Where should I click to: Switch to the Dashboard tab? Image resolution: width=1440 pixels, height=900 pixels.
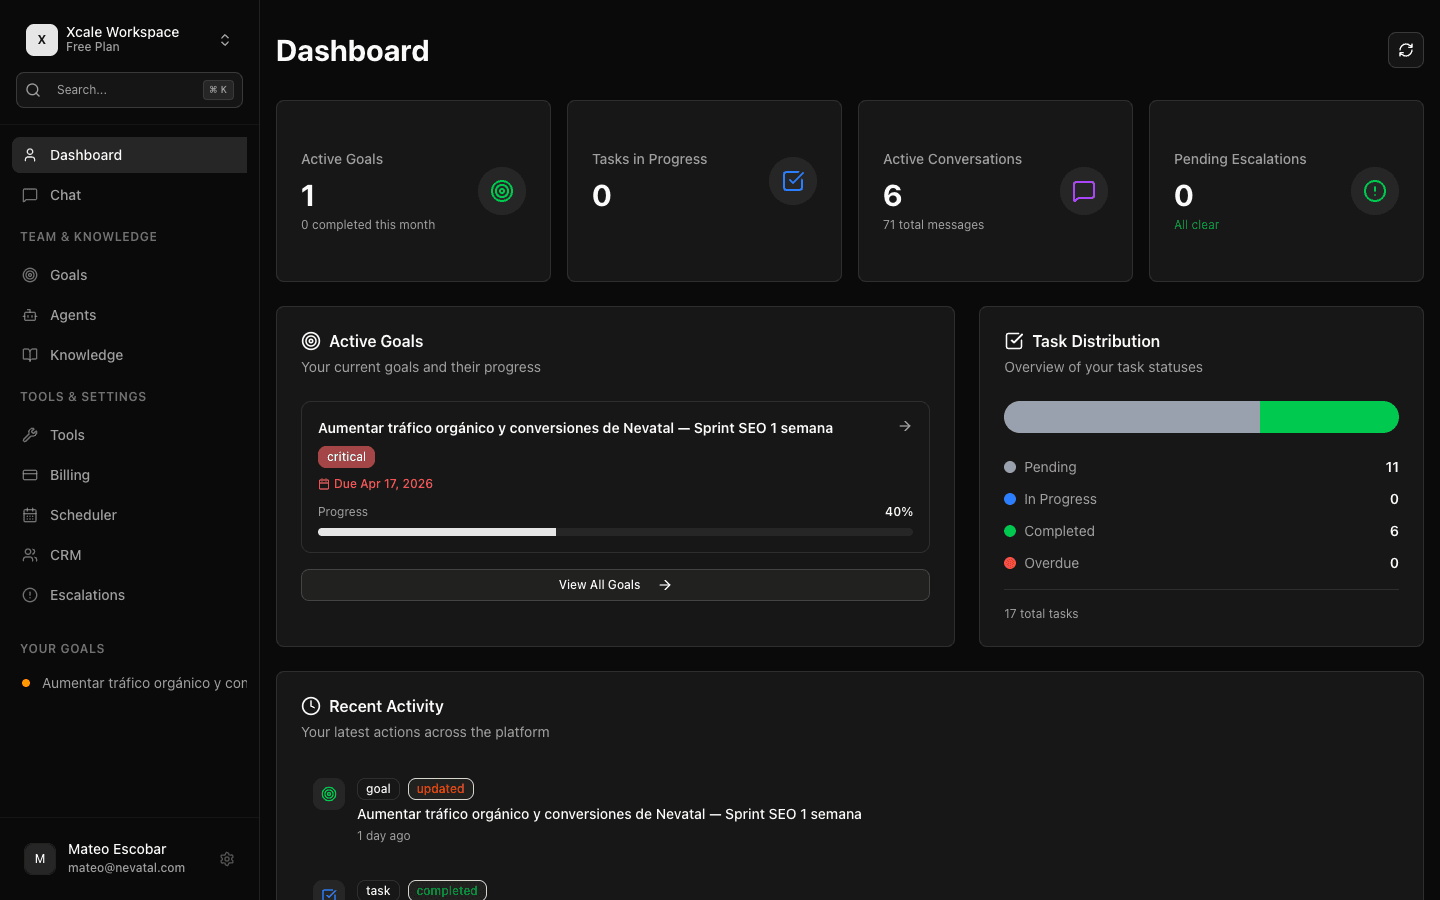click(85, 155)
